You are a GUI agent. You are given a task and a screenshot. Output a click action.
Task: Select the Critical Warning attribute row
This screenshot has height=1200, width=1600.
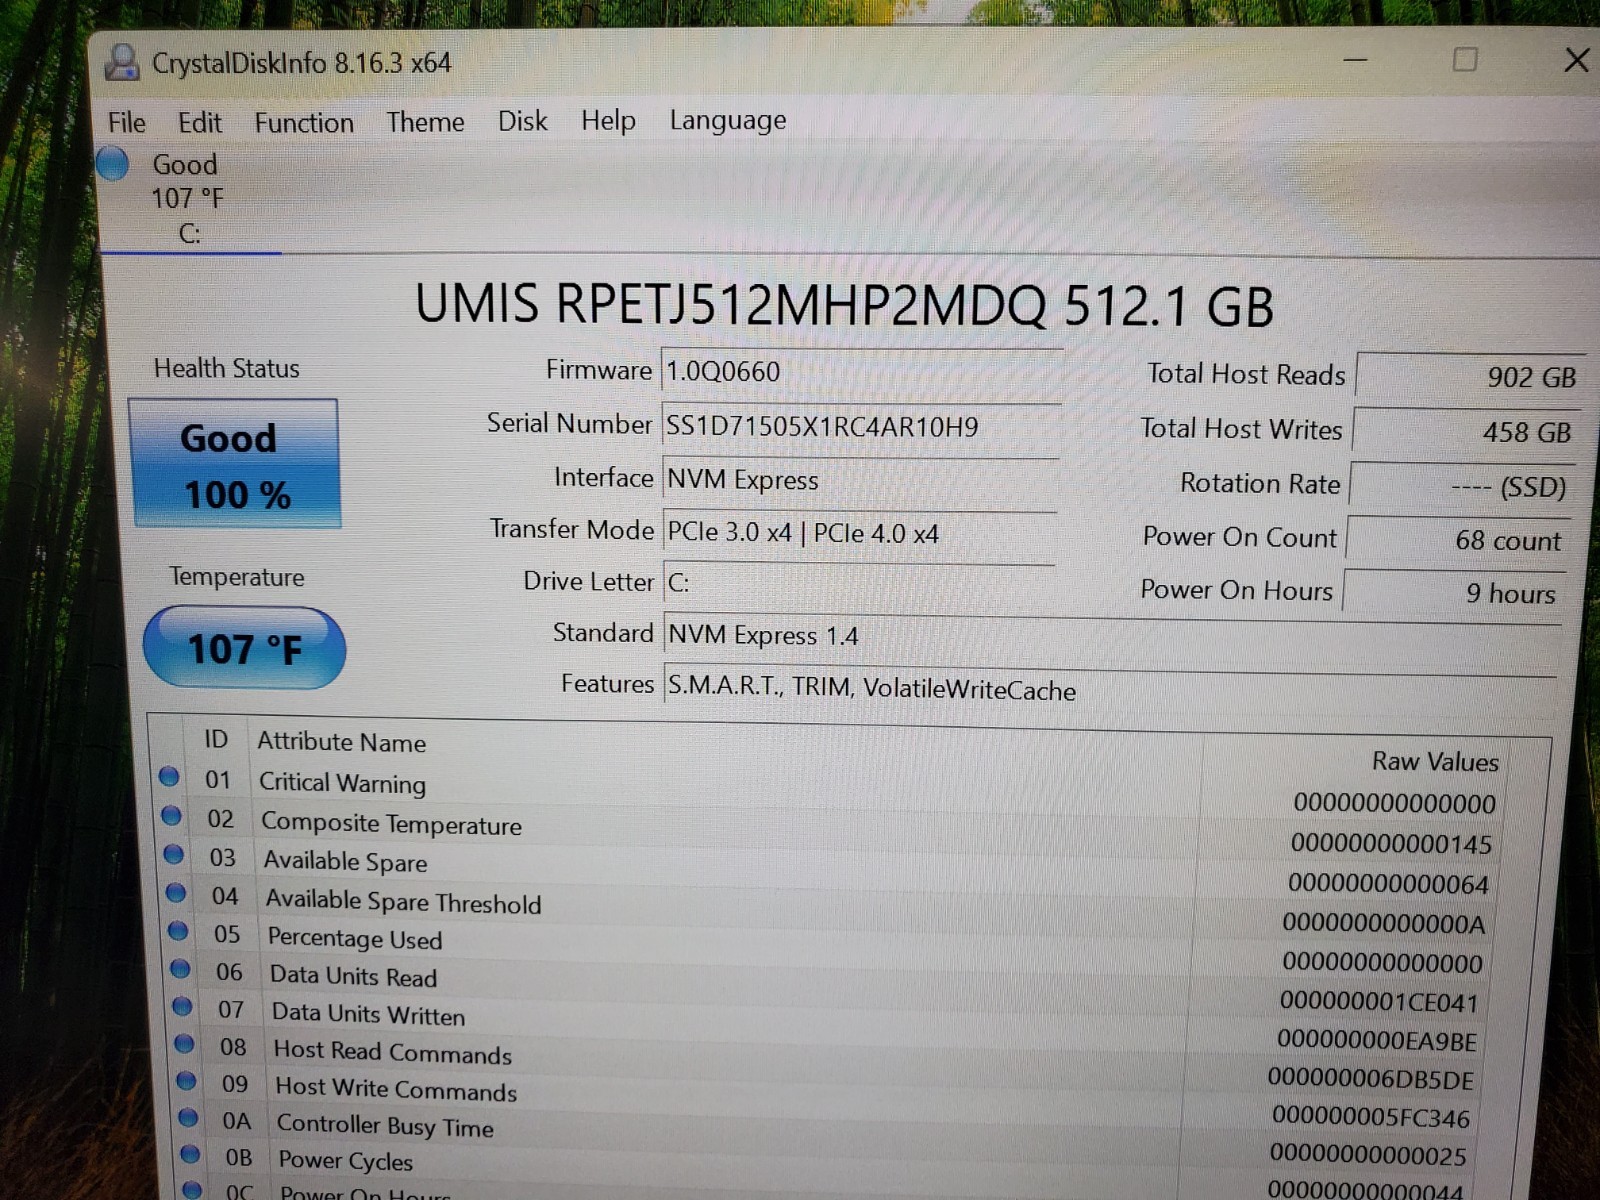(830, 790)
